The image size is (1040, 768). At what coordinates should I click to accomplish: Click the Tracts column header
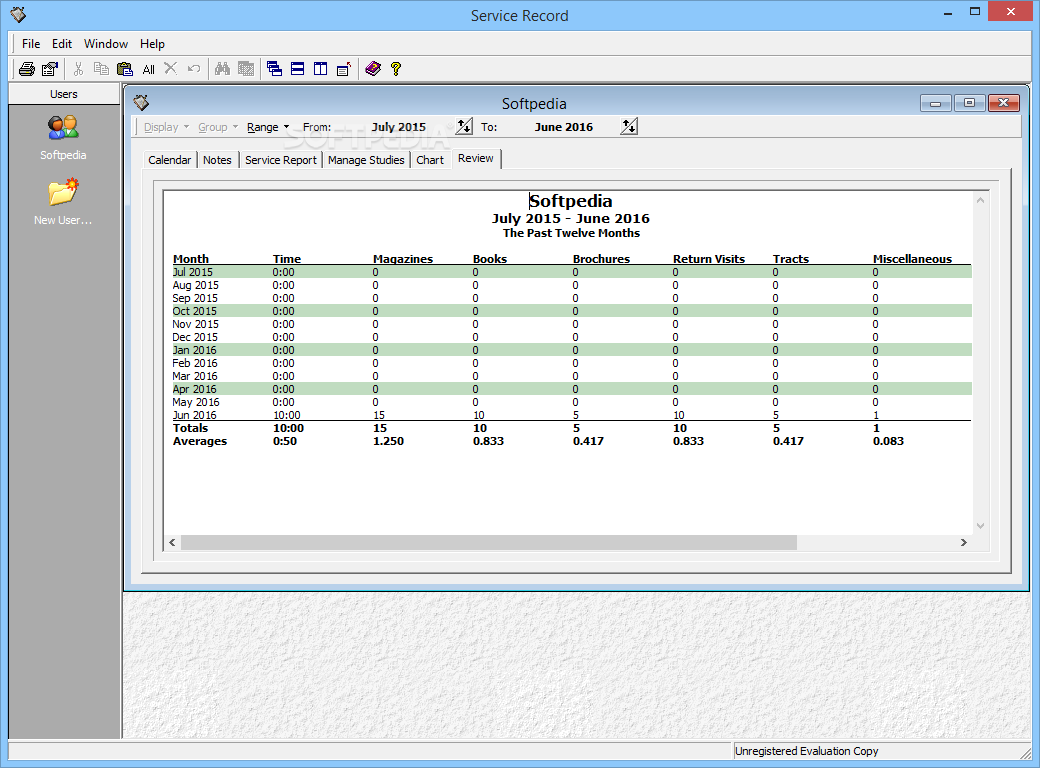(791, 259)
